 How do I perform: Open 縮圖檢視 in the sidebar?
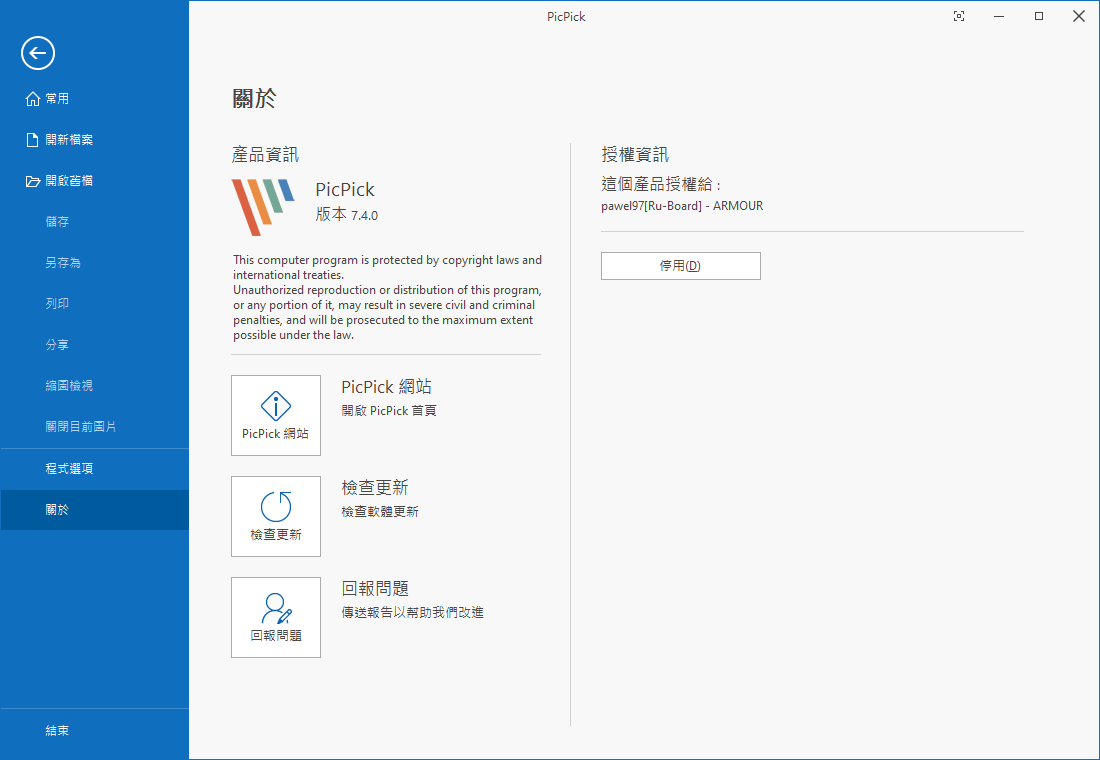click(95, 385)
